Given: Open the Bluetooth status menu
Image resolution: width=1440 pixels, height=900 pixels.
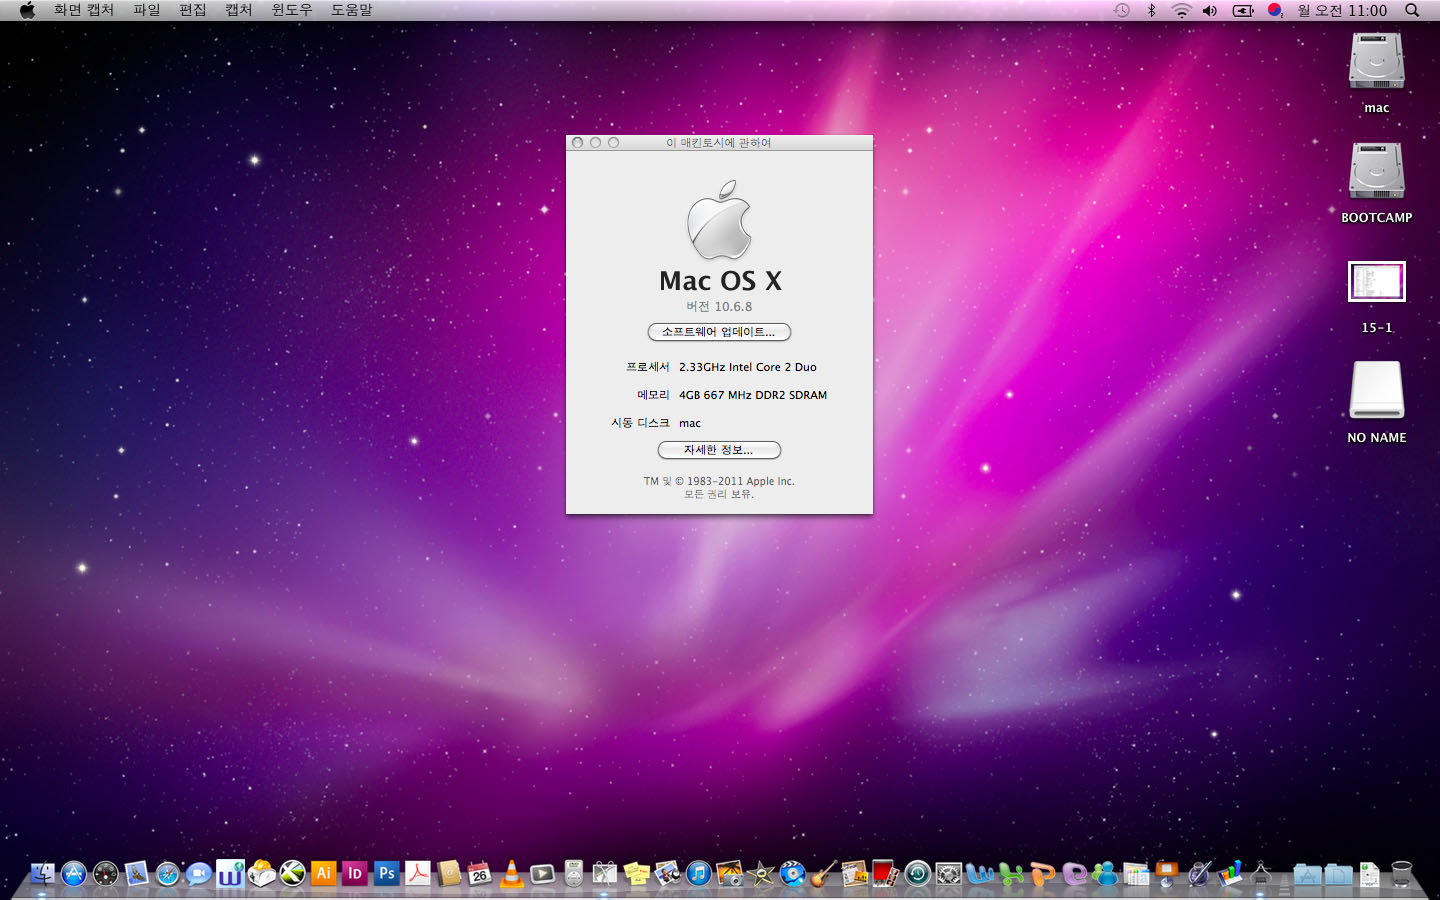Looking at the screenshot, I should tap(1151, 10).
